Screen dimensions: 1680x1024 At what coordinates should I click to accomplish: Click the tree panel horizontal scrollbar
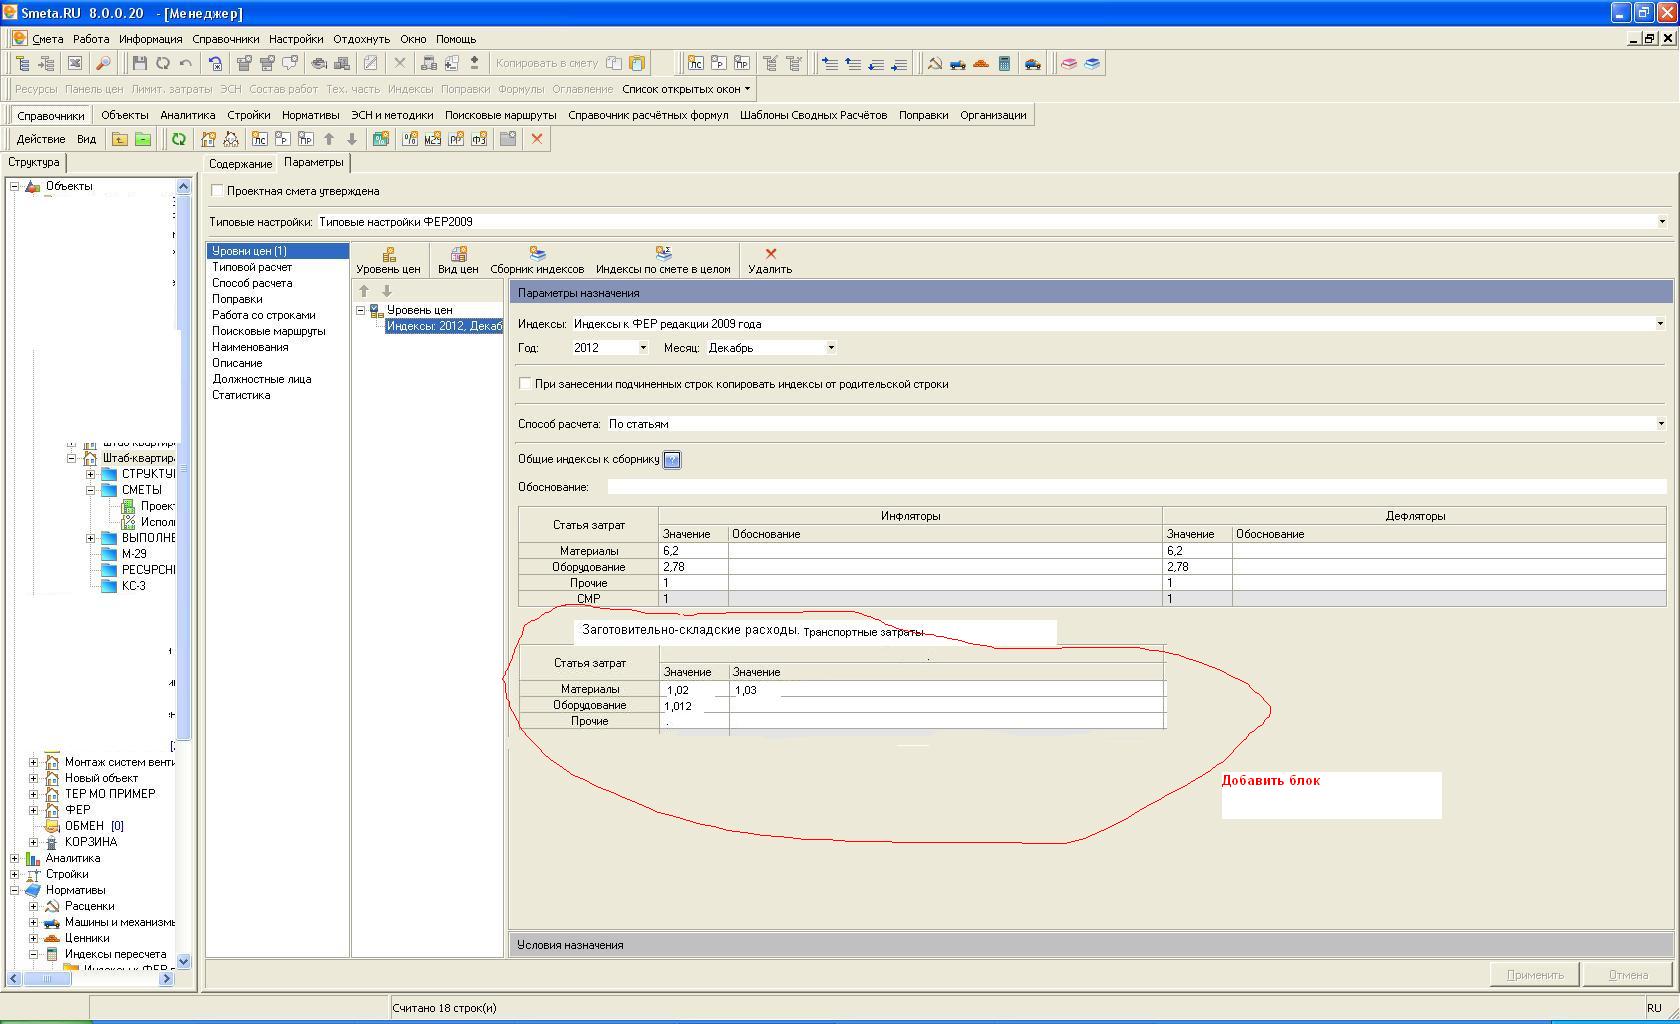[90, 979]
